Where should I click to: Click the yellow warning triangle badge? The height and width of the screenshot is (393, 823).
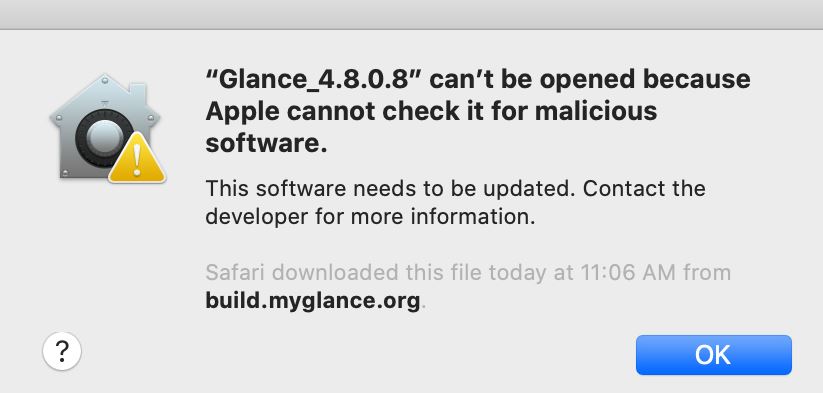pyautogui.click(x=137, y=158)
